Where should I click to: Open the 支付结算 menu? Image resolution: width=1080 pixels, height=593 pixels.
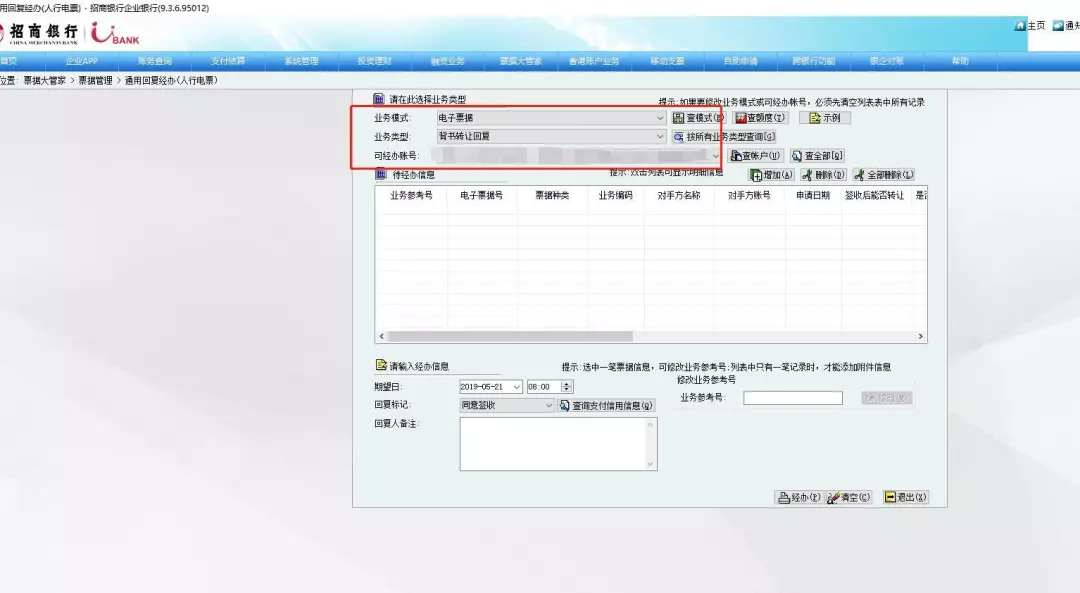click(x=227, y=61)
